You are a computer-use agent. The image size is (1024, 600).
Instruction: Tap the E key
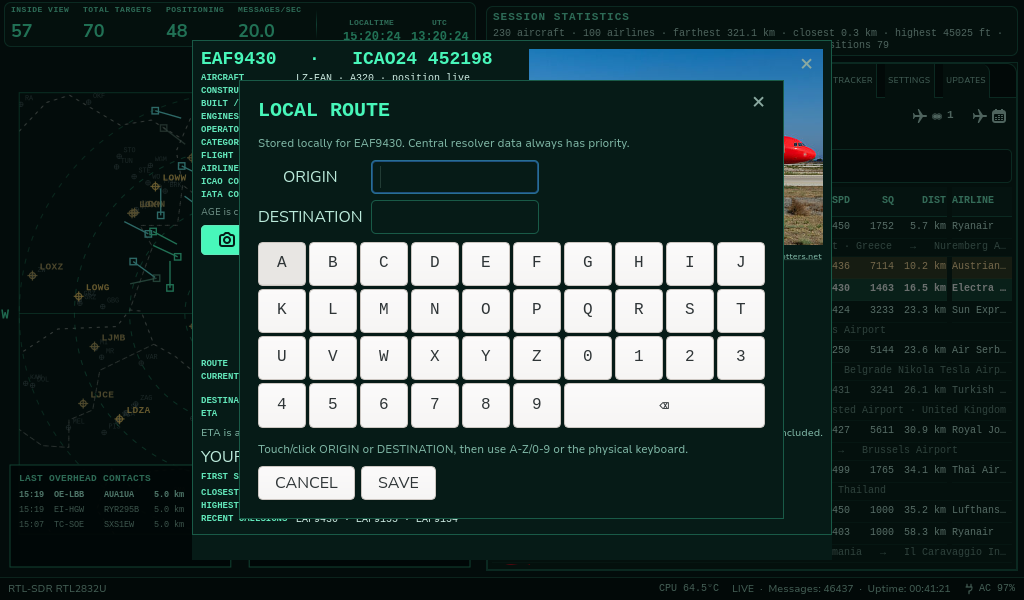(485, 264)
